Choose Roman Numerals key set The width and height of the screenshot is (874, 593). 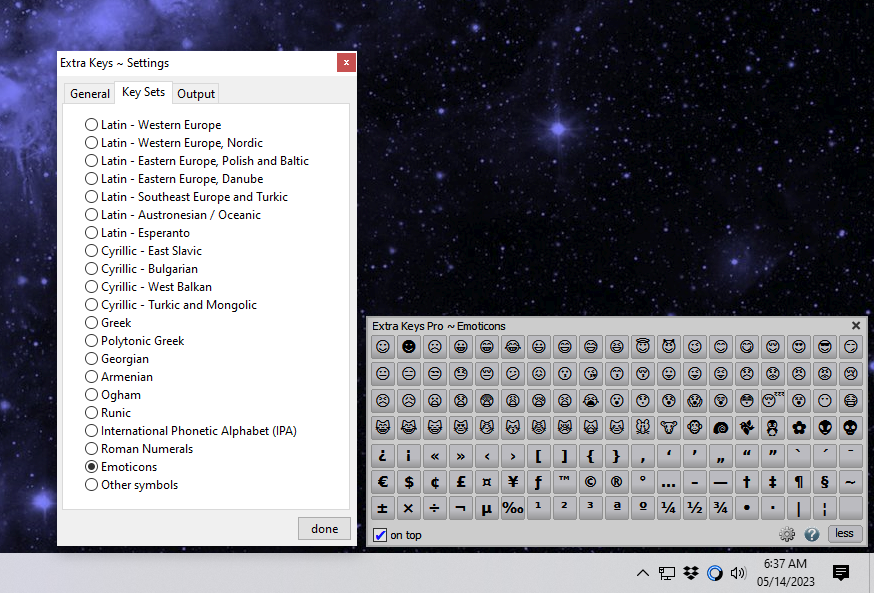tap(139, 449)
